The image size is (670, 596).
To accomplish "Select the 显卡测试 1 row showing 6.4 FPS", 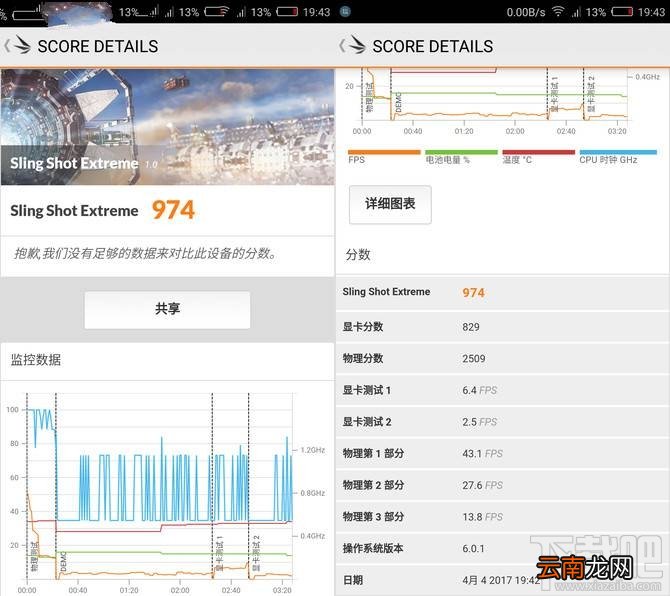I will coord(502,390).
